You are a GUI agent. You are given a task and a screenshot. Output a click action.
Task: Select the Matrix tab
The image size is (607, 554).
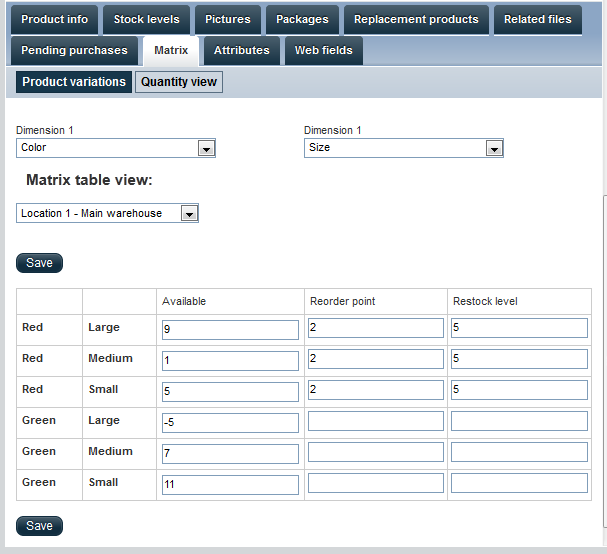pyautogui.click(x=171, y=51)
